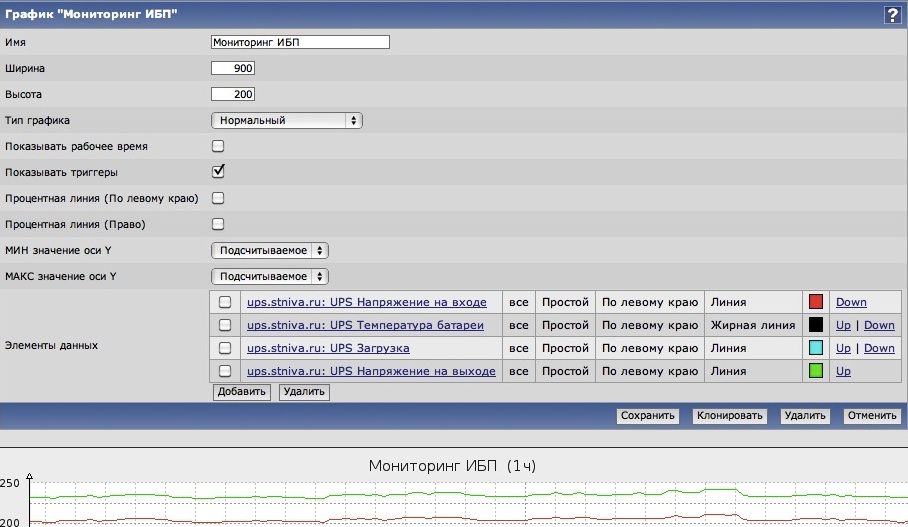Click the red color swatch

815,302
